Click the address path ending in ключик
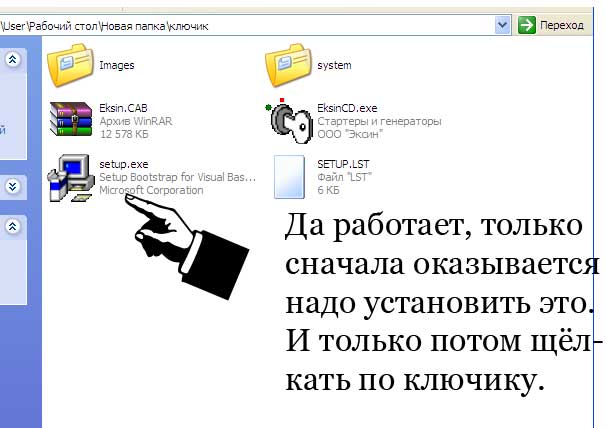 (105, 26)
